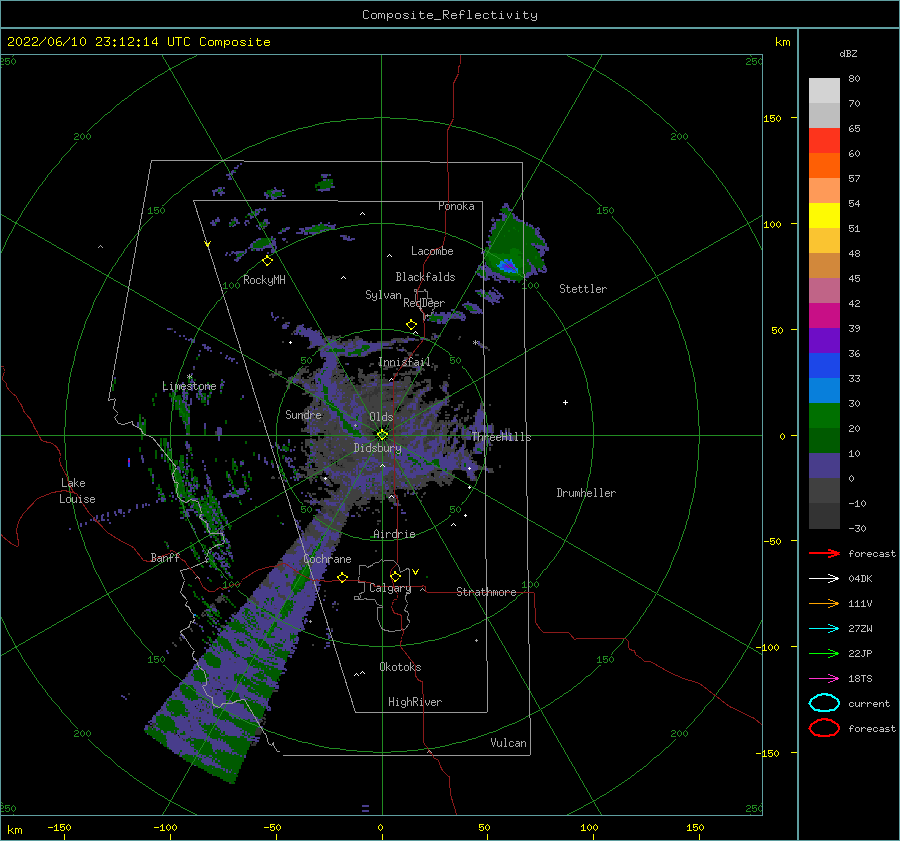Click the slate-purple 0-10 dBZ swatch
900x841 pixels.
[824, 466]
